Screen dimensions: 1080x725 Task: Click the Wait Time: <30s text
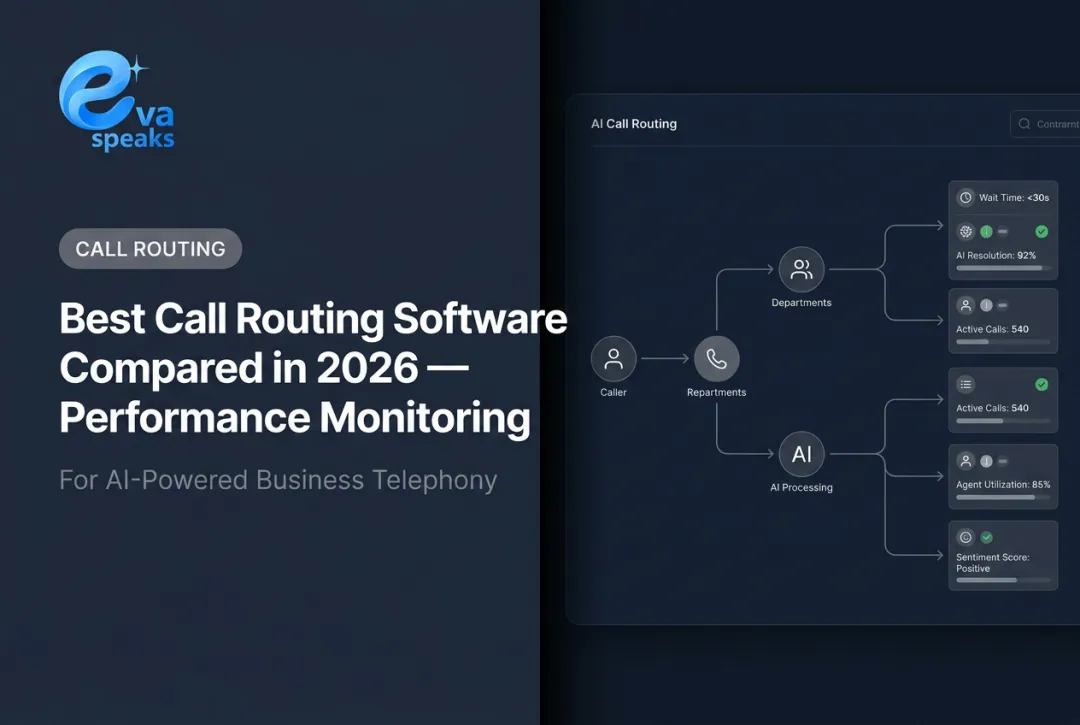coord(1014,198)
